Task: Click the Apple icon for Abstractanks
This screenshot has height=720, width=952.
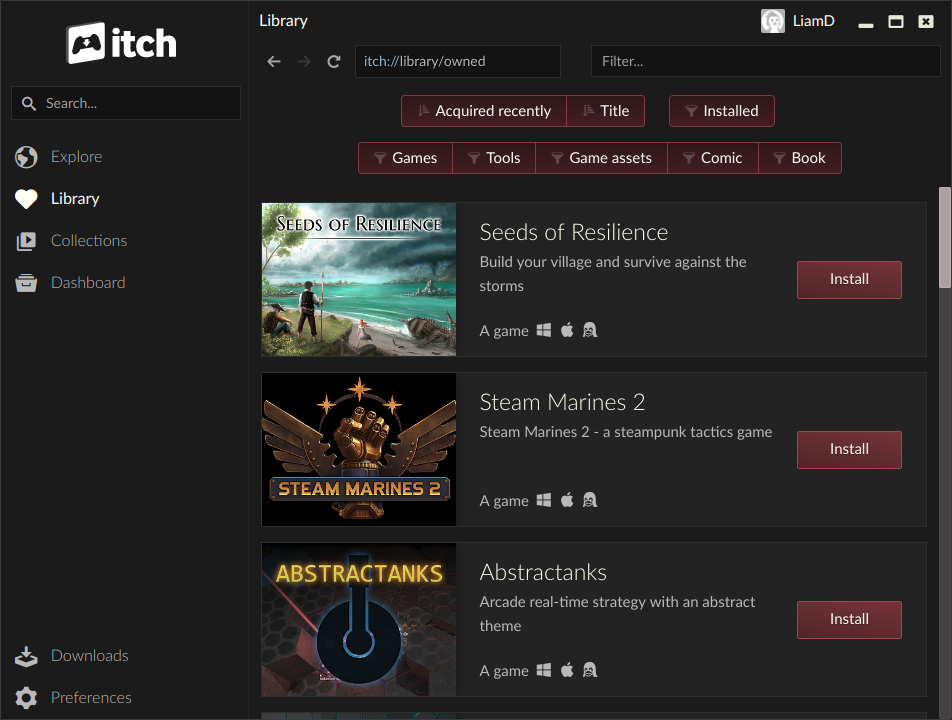Action: point(567,670)
